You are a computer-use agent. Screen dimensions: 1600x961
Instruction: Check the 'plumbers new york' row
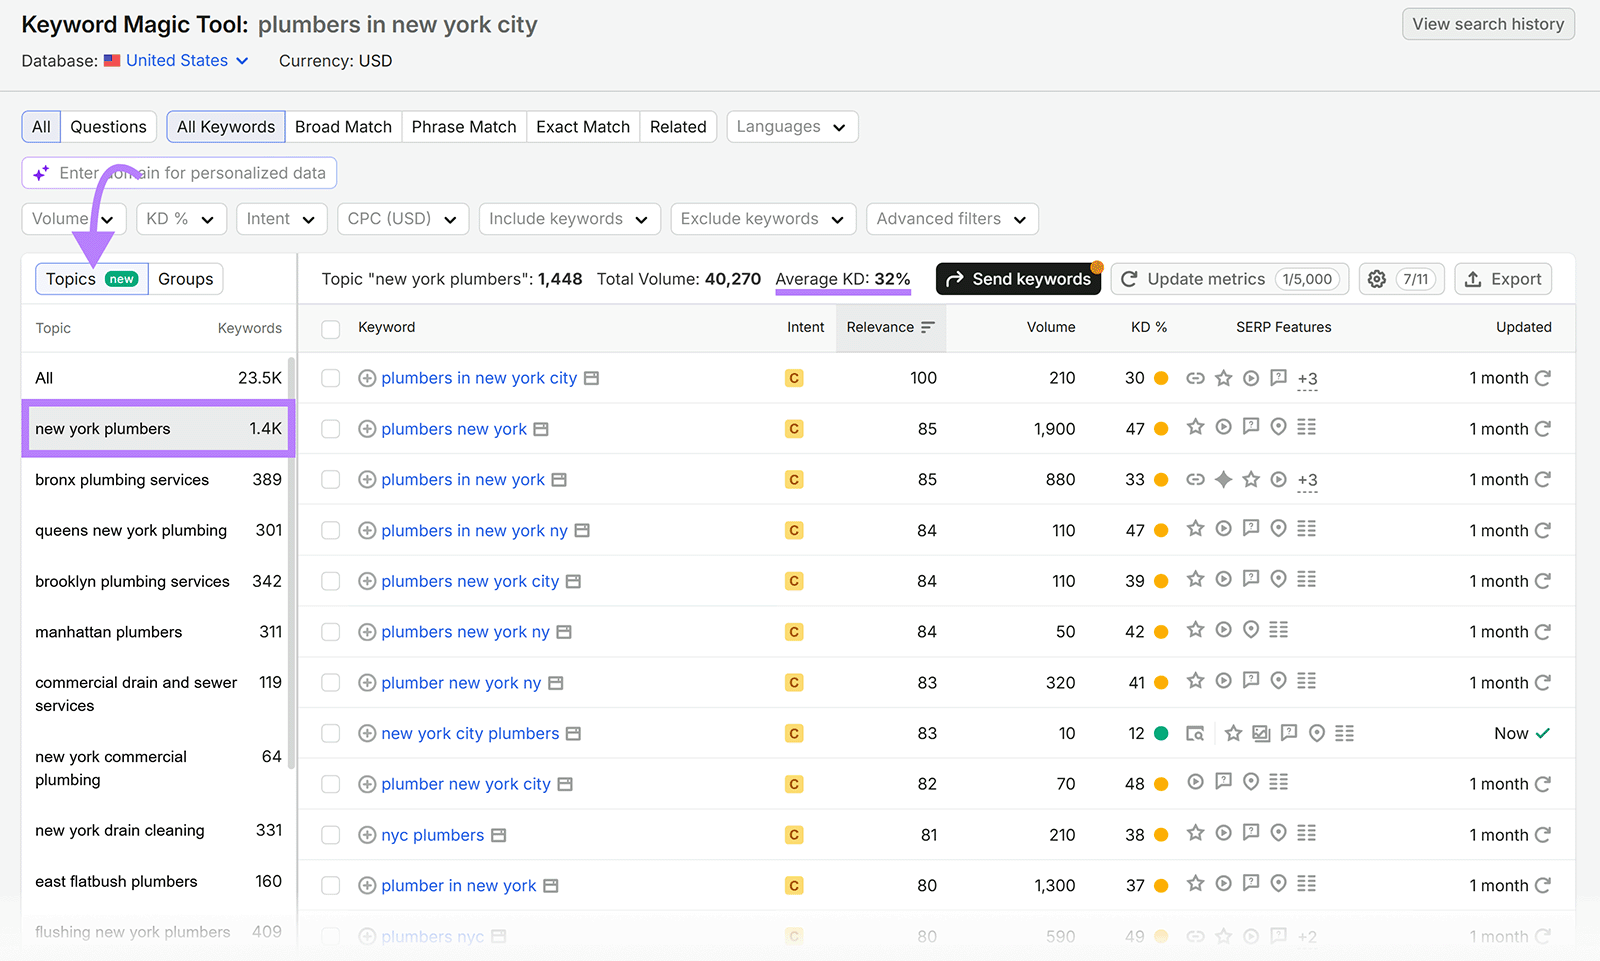[x=331, y=429]
